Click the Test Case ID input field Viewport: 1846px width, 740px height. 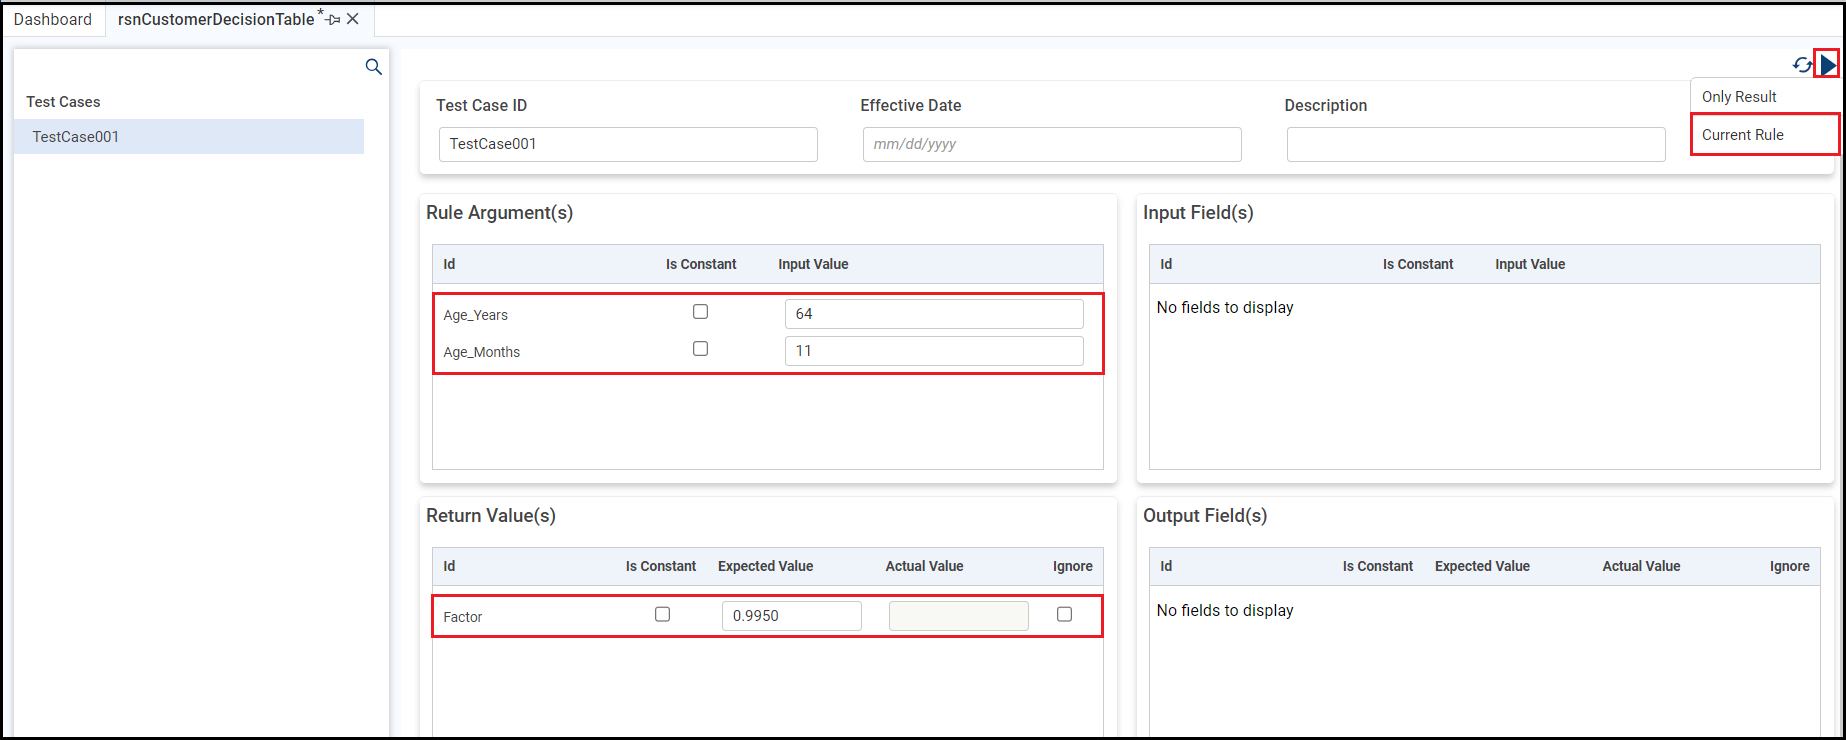628,144
